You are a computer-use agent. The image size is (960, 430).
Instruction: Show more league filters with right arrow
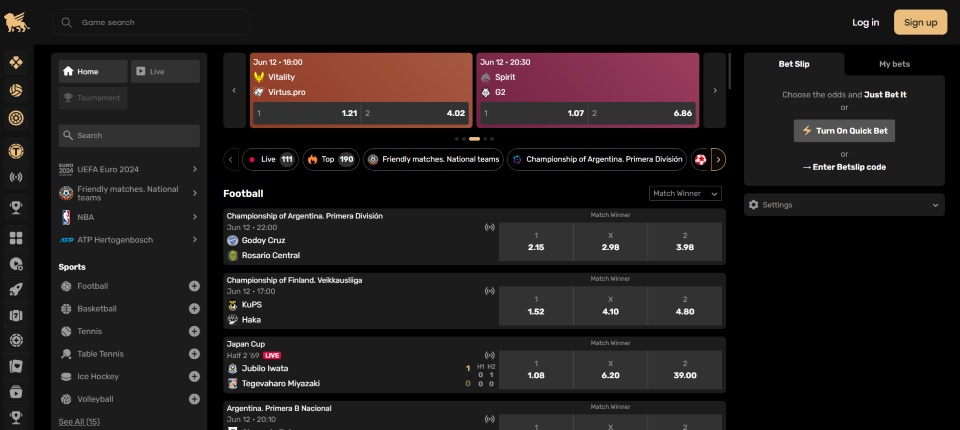pos(718,160)
